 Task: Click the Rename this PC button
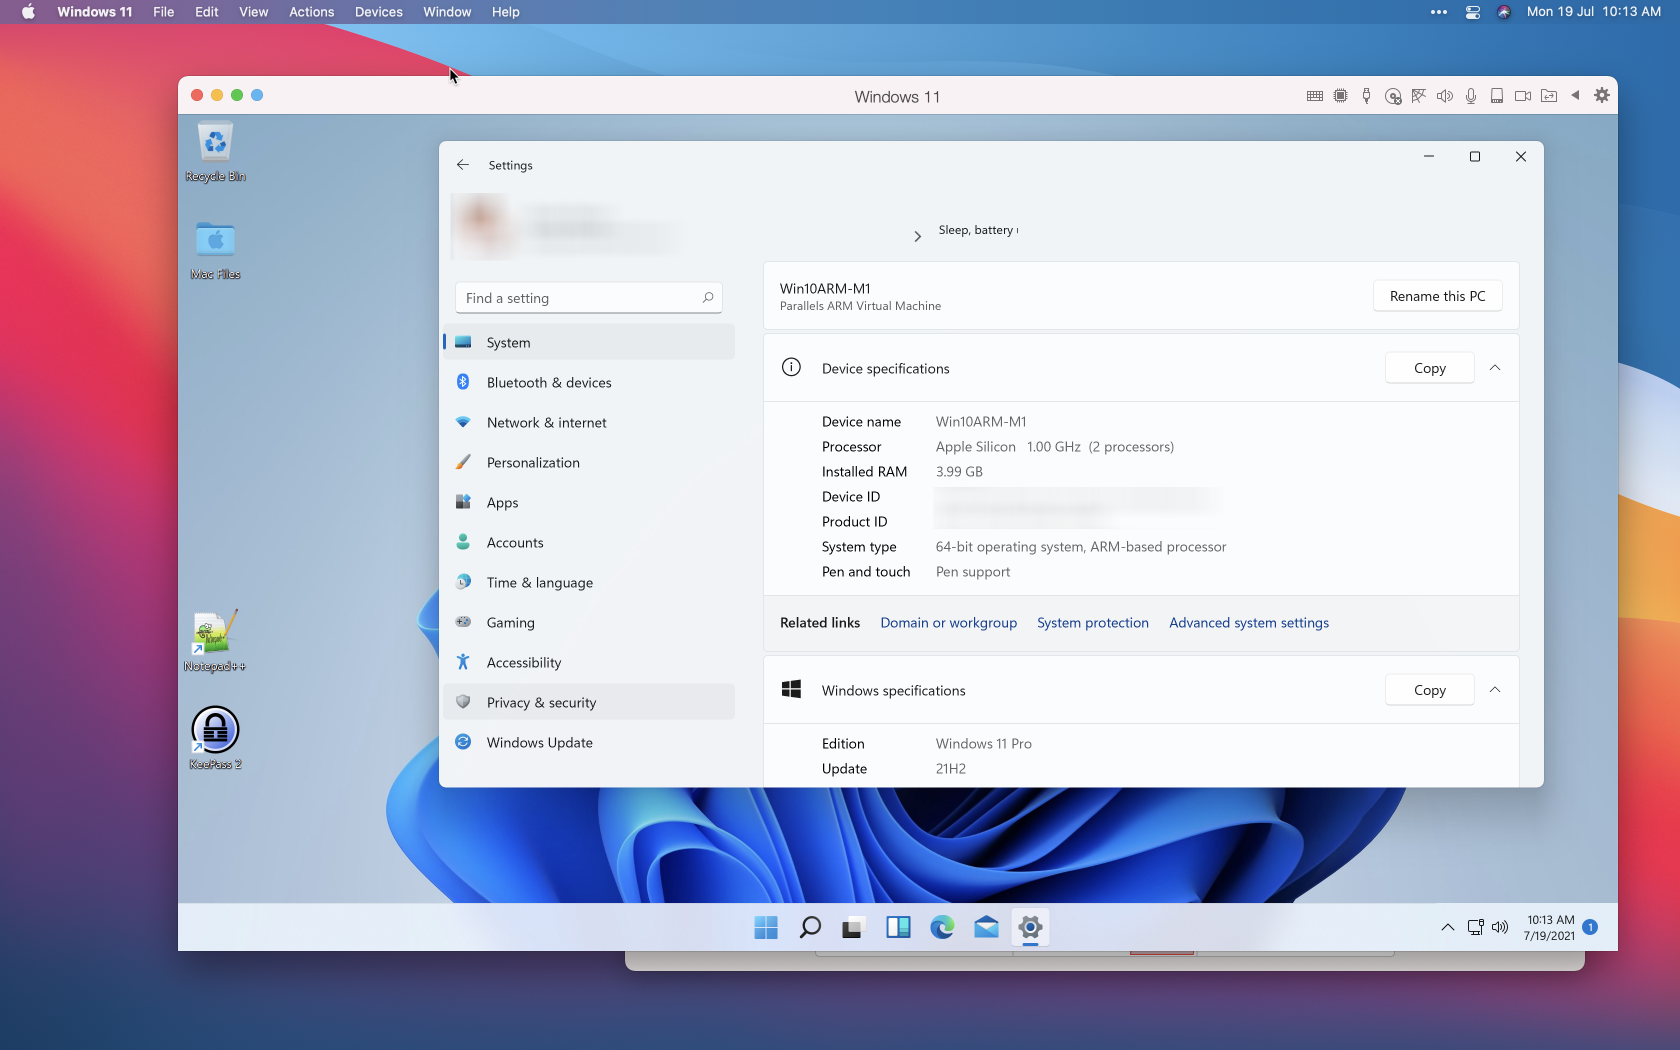pos(1437,296)
